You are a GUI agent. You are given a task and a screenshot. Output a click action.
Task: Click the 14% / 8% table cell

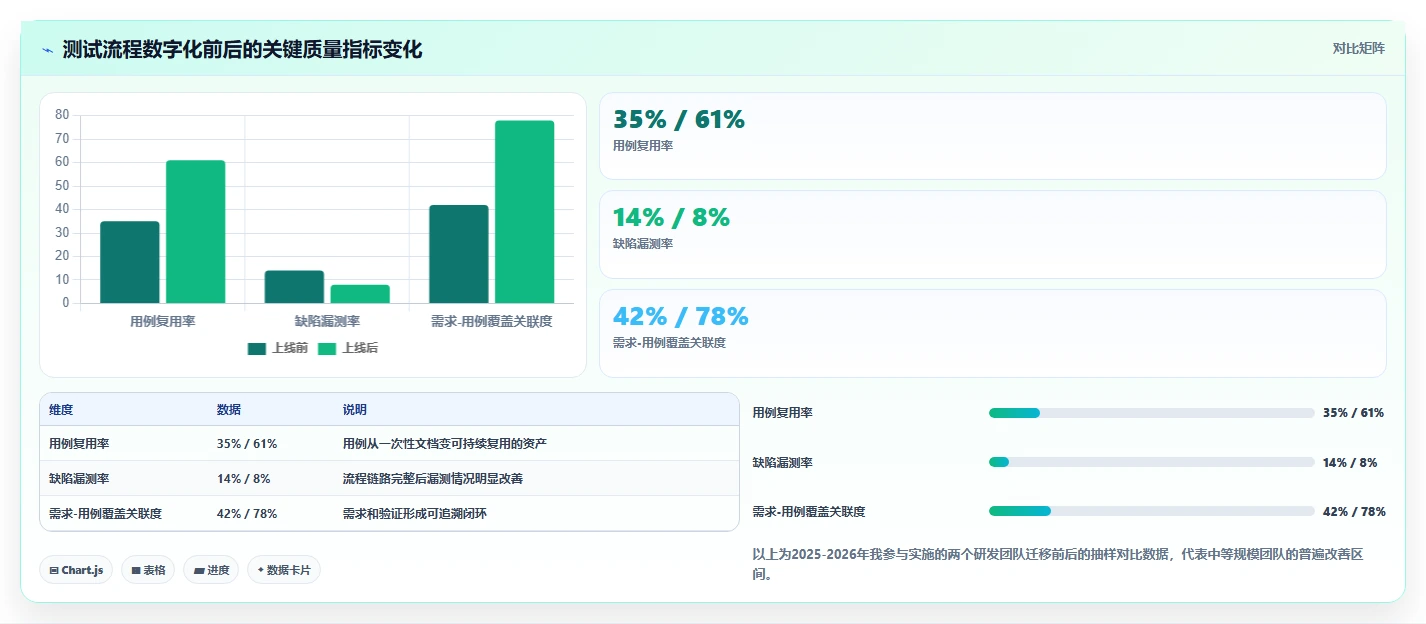[243, 479]
